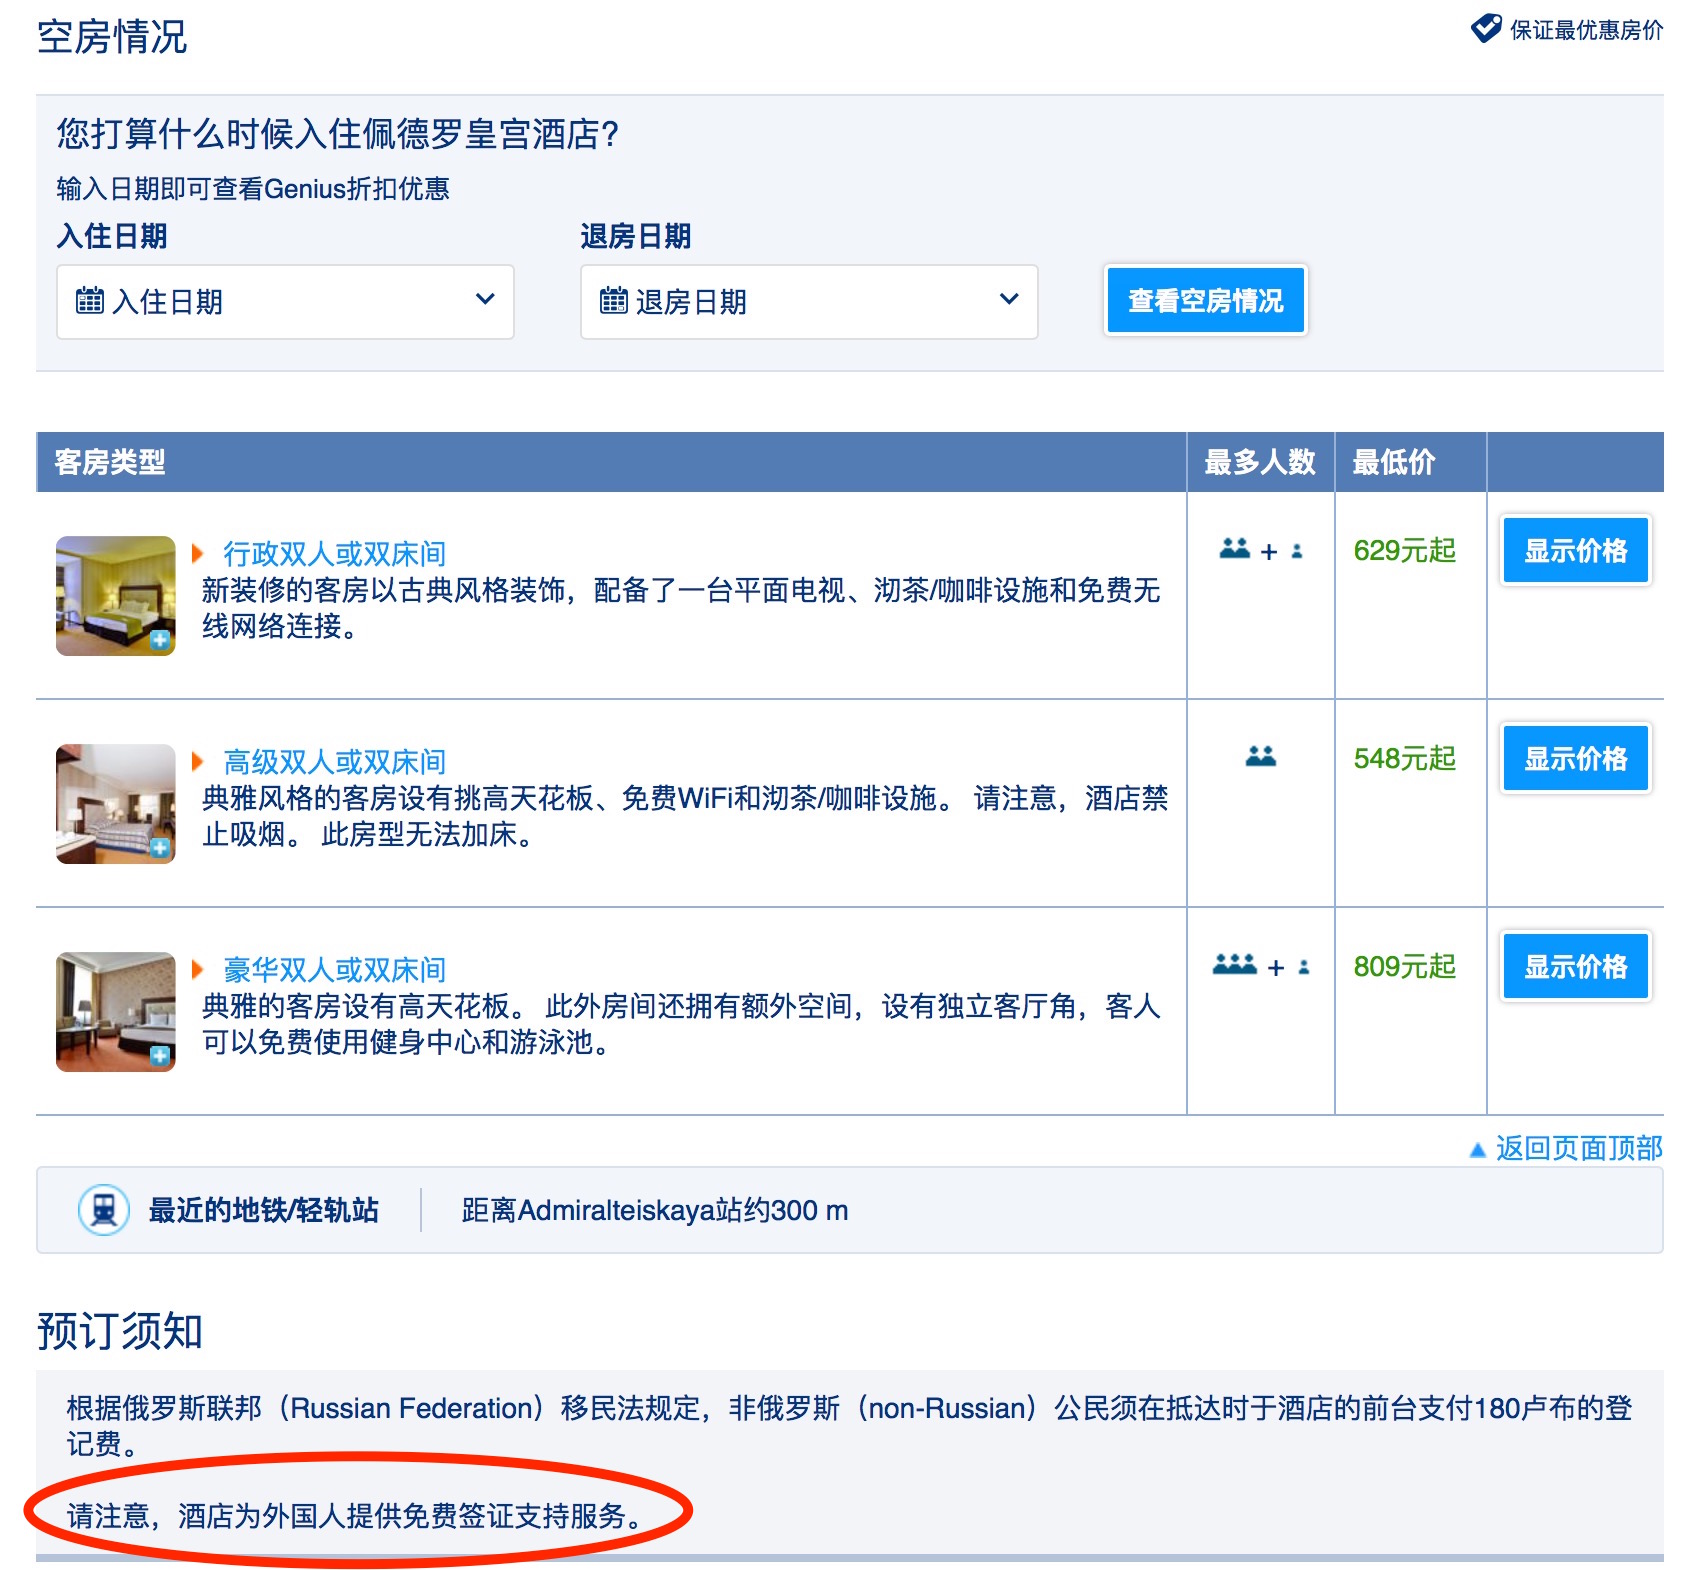Viewport: 1690px width, 1570px height.
Task: Show price for 高级双人或双床间
Action: (x=1575, y=759)
